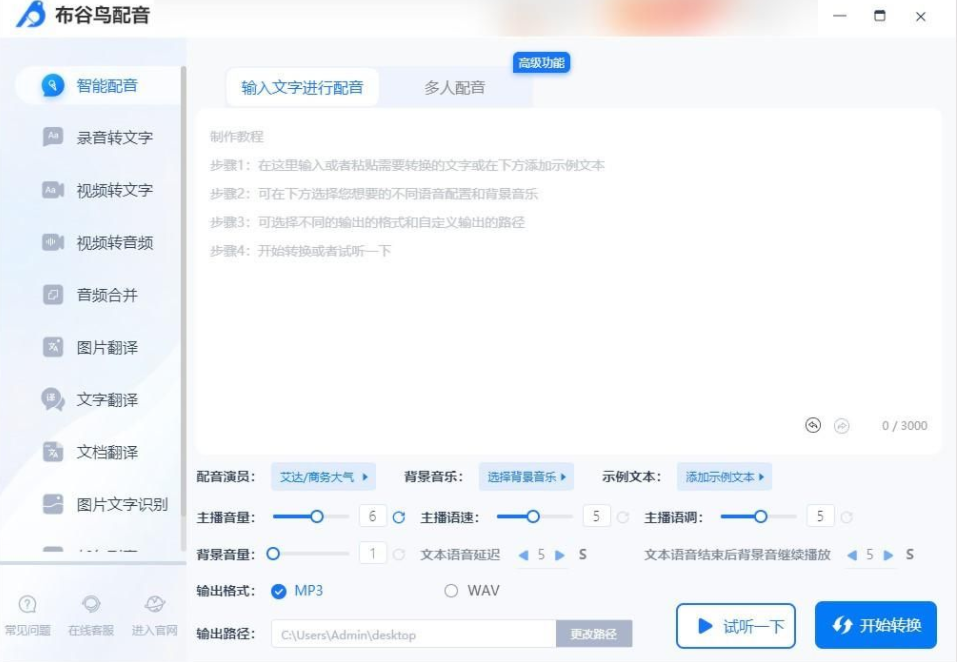
Task: Click the 主播语速 slider handle
Action: (533, 517)
